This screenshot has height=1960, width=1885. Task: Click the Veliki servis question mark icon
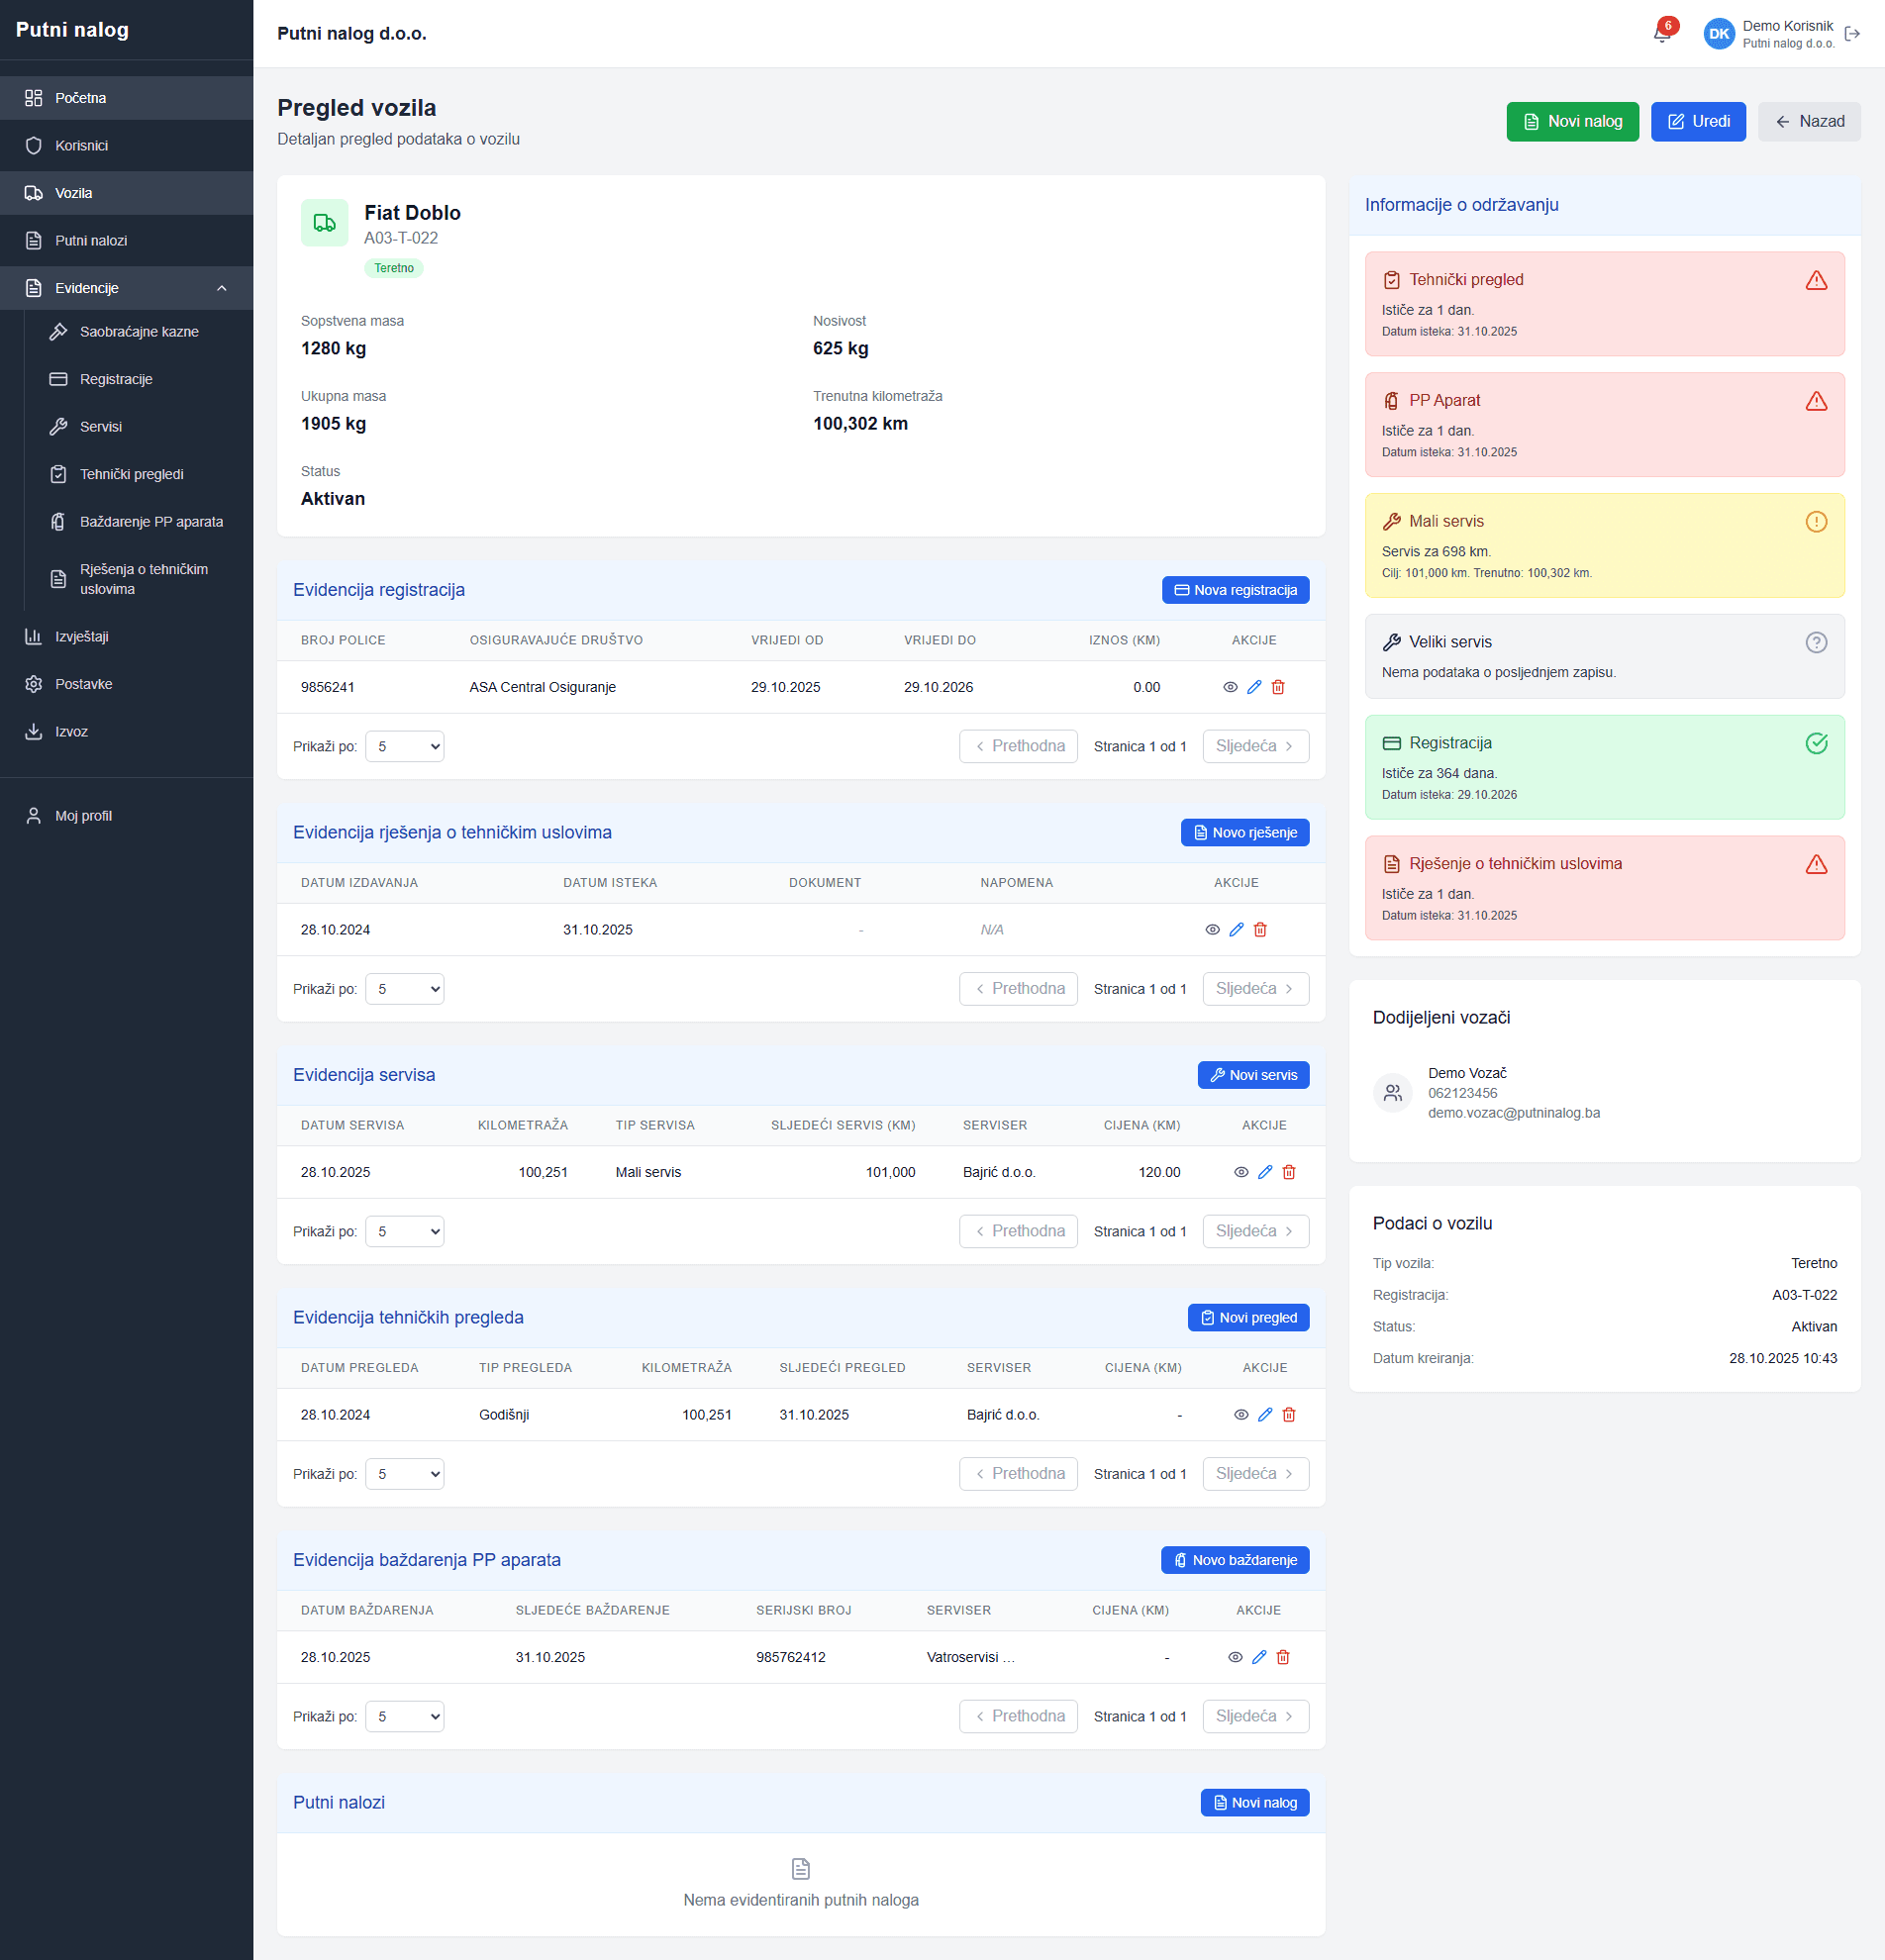pyautogui.click(x=1816, y=642)
